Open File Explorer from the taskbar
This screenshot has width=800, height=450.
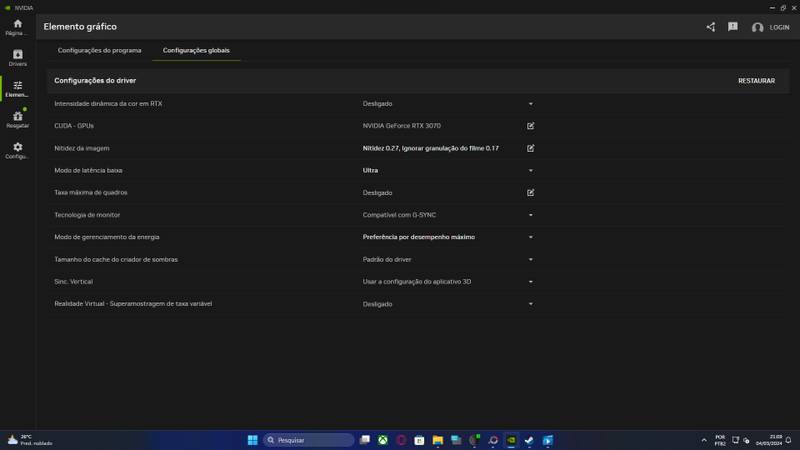click(437, 440)
